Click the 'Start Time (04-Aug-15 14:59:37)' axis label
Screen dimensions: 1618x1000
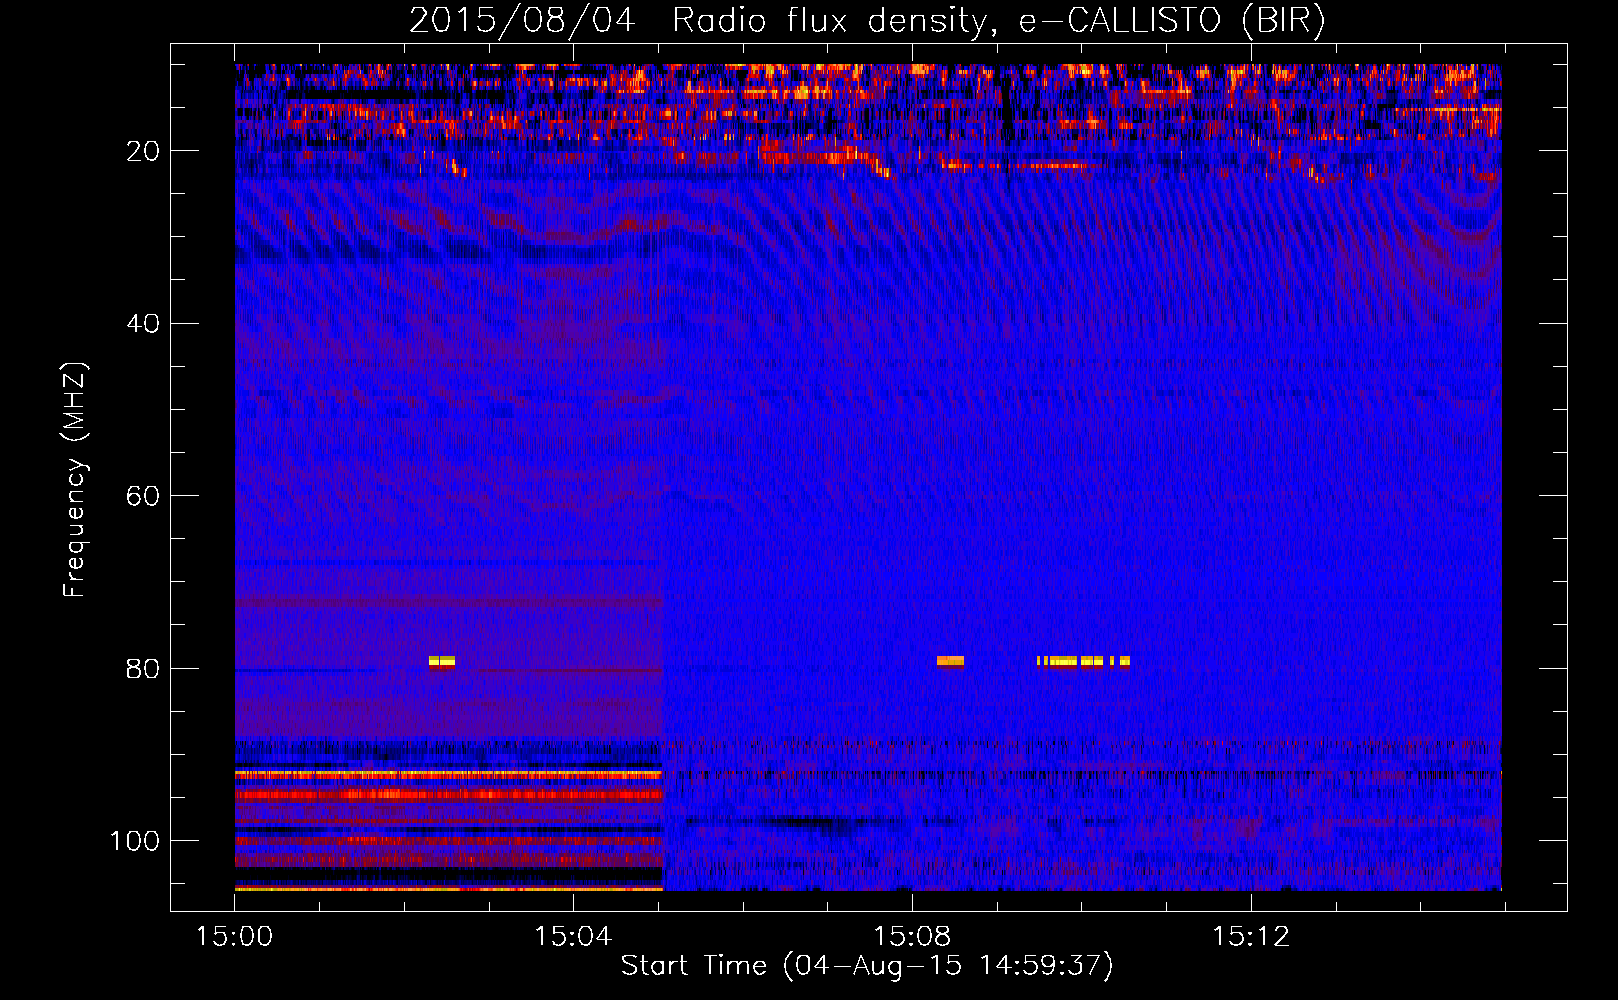pos(867,966)
